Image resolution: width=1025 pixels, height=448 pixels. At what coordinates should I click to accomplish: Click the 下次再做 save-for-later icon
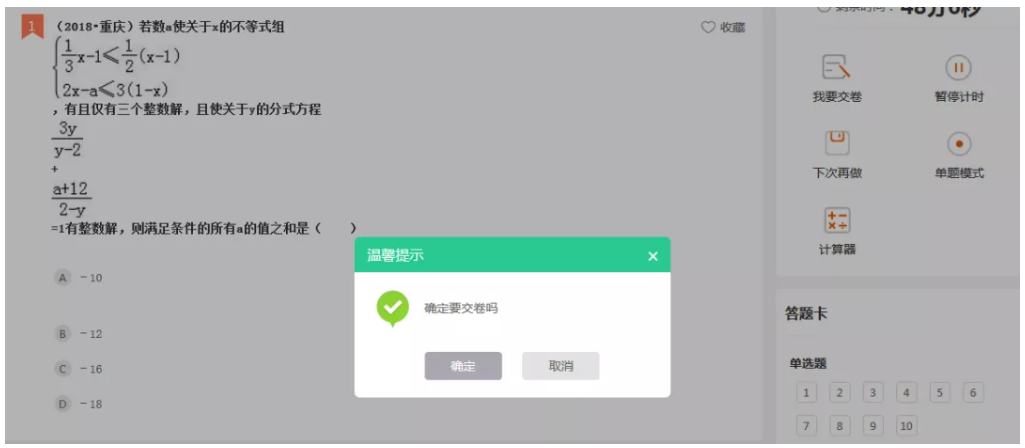[x=837, y=143]
